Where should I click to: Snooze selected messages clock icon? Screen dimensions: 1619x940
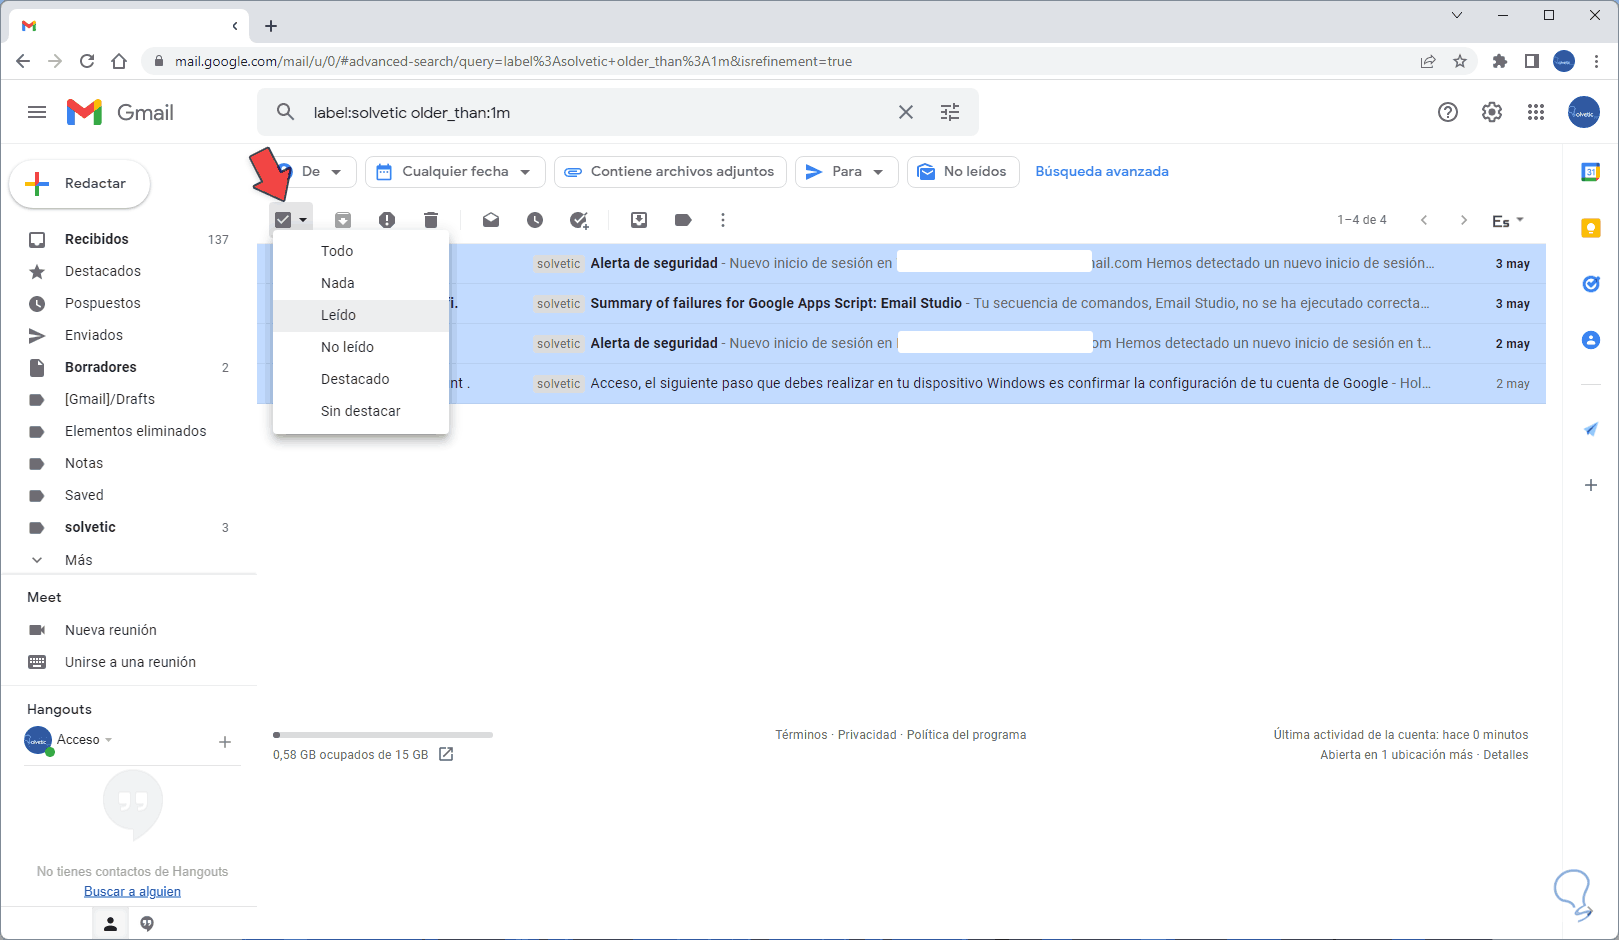(x=535, y=220)
